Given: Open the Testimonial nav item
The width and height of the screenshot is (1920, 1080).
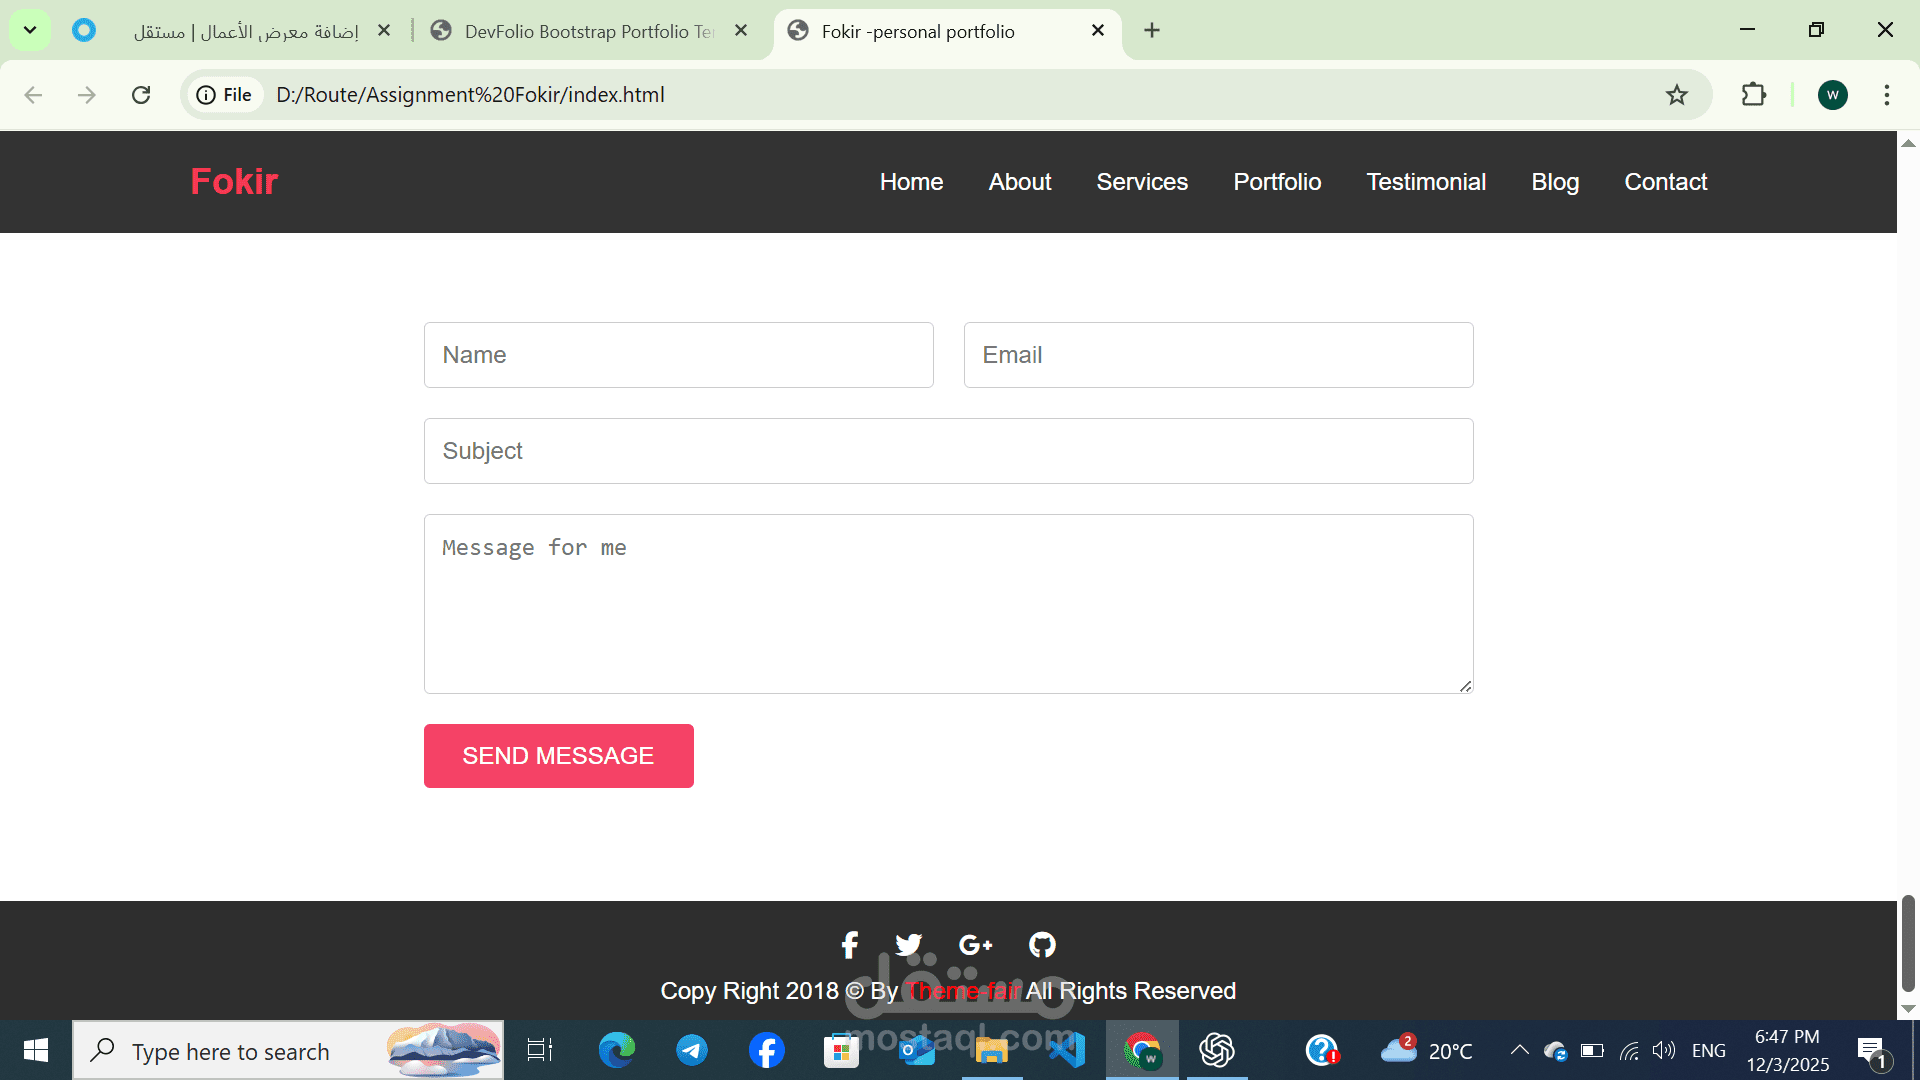Looking at the screenshot, I should [x=1426, y=182].
